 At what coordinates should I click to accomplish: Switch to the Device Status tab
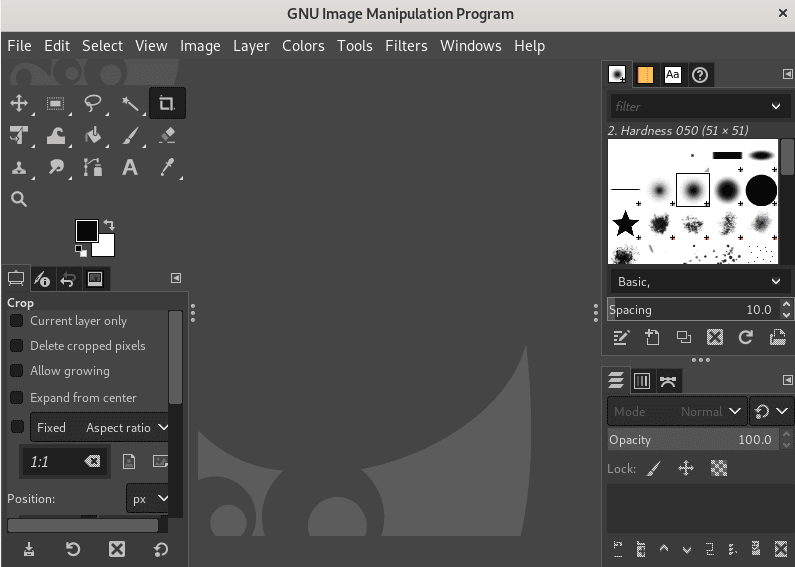pyautogui.click(x=42, y=278)
